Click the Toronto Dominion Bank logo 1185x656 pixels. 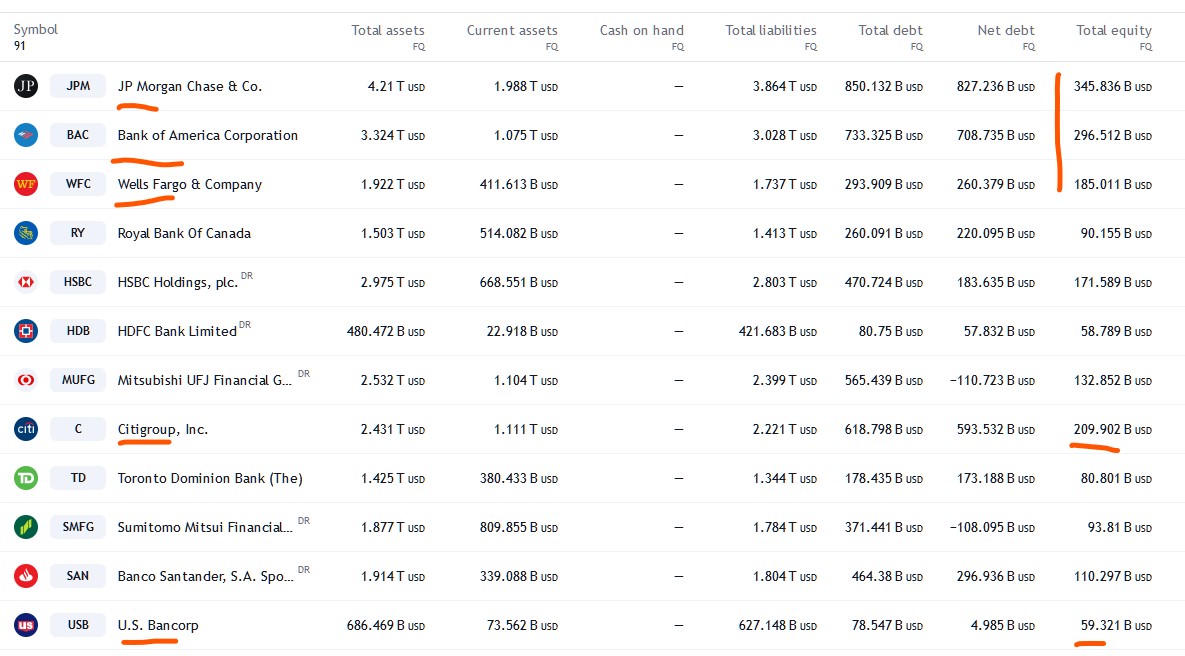pyautogui.click(x=26, y=478)
